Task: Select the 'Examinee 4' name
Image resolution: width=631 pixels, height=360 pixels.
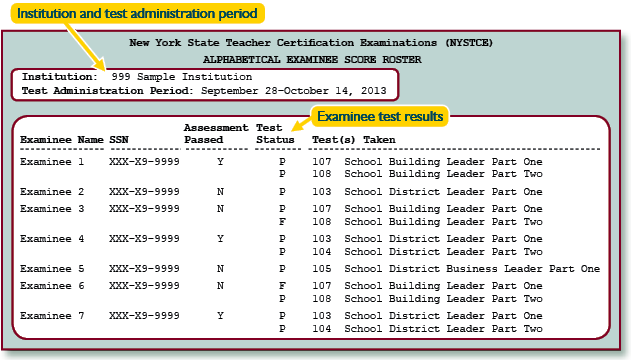Action: 52,239
